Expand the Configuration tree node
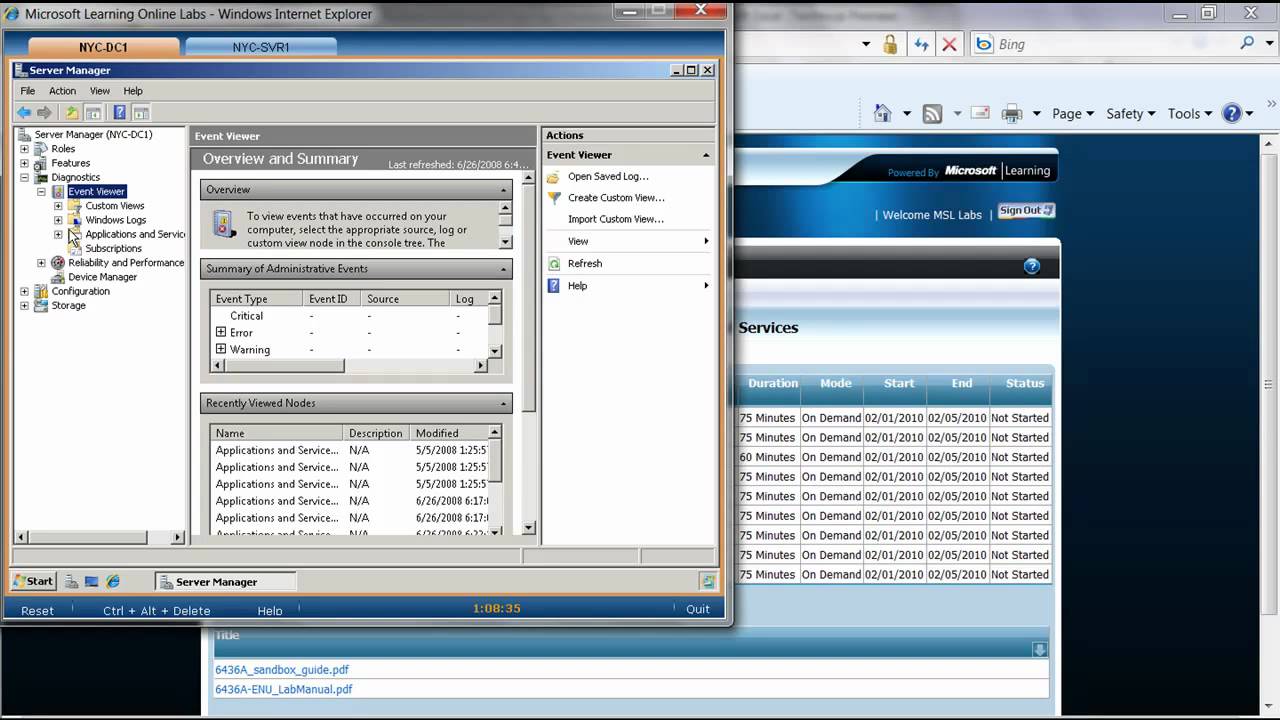 tap(25, 291)
